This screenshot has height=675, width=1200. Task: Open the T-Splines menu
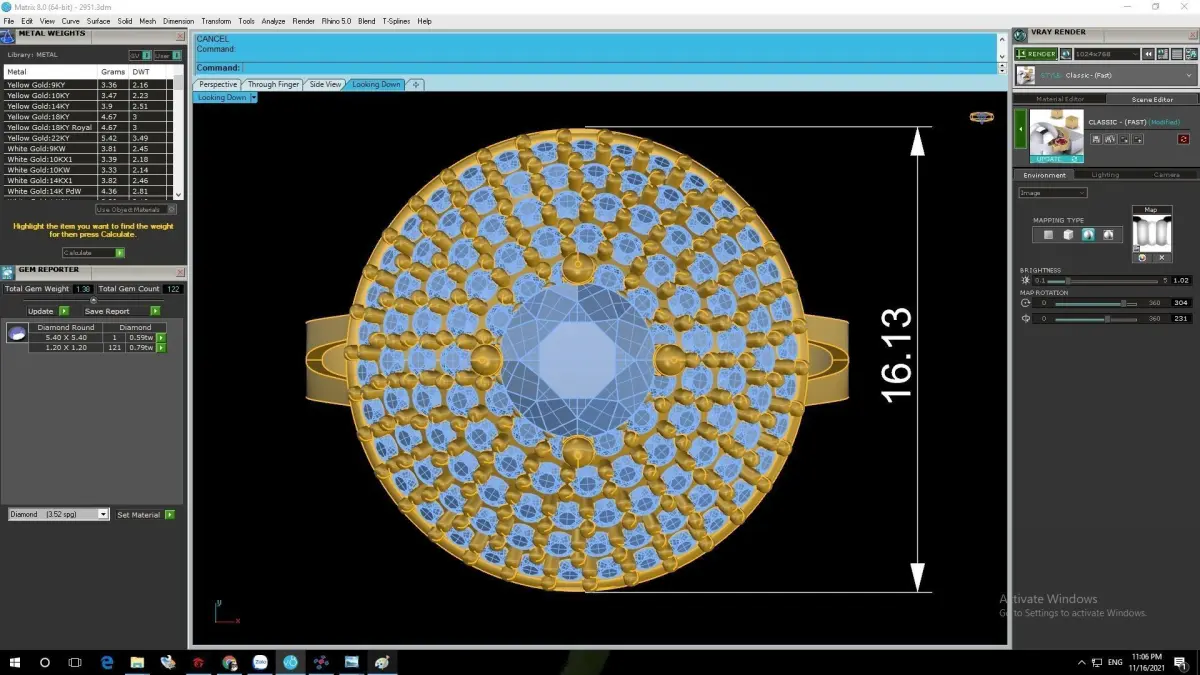pos(397,21)
